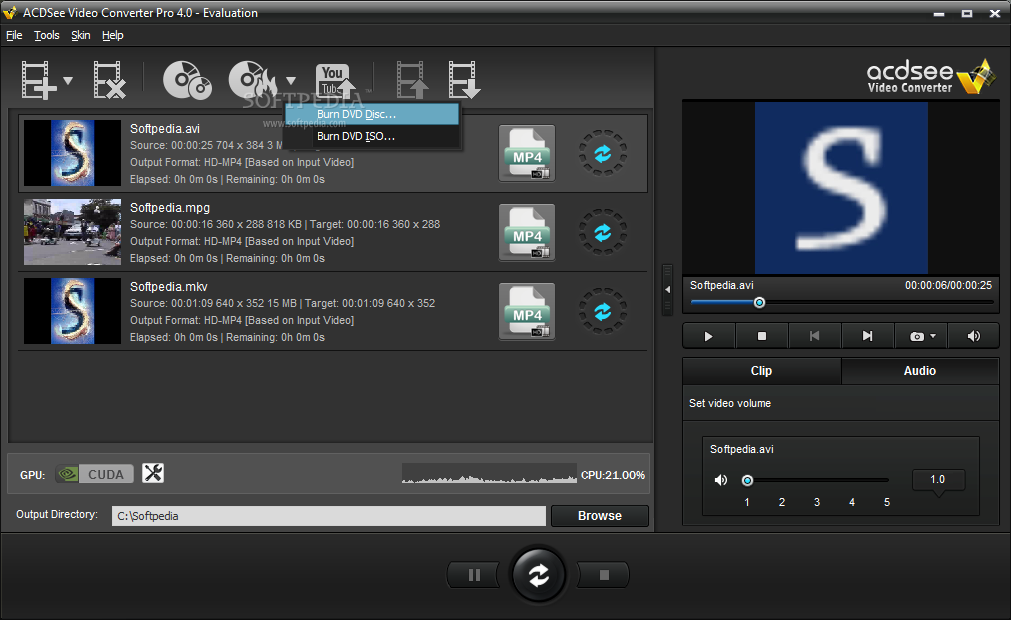Open GPU settings wrench icon
The image size is (1011, 620).
point(153,474)
